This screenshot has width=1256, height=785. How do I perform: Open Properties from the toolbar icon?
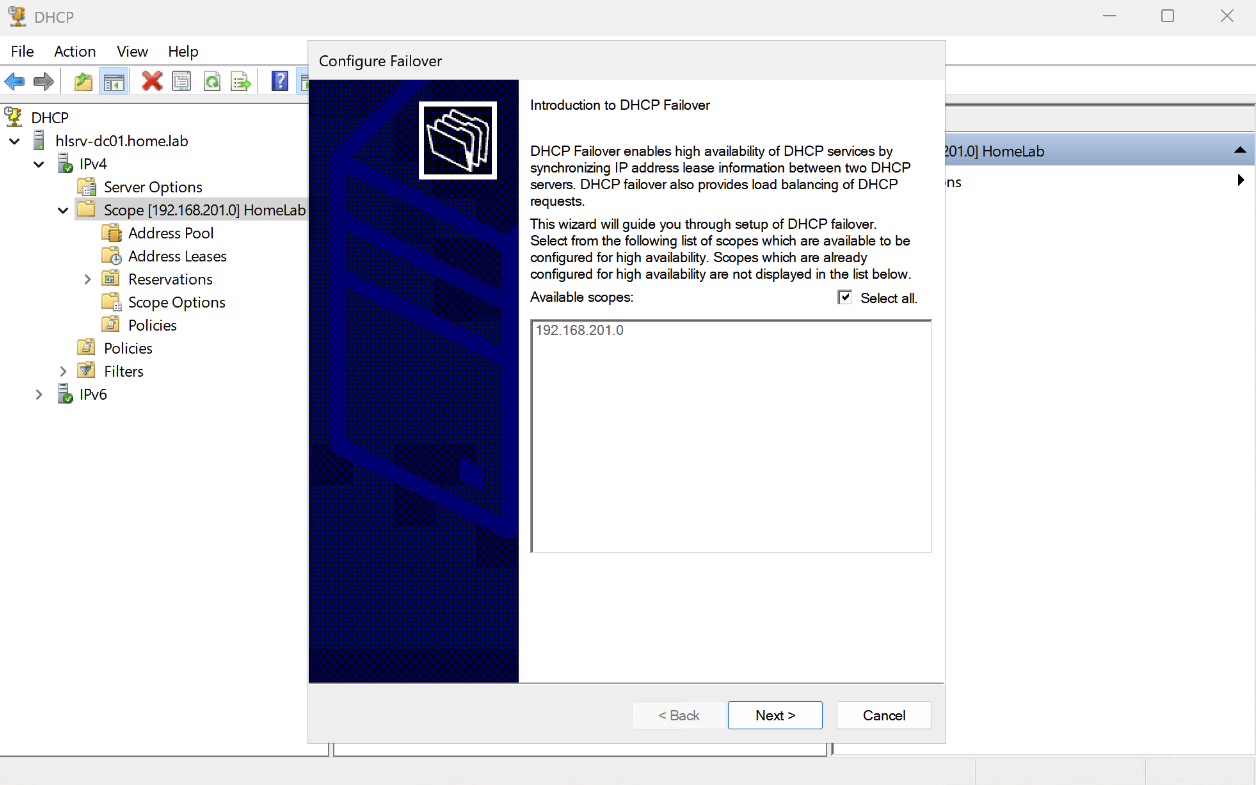coord(181,82)
